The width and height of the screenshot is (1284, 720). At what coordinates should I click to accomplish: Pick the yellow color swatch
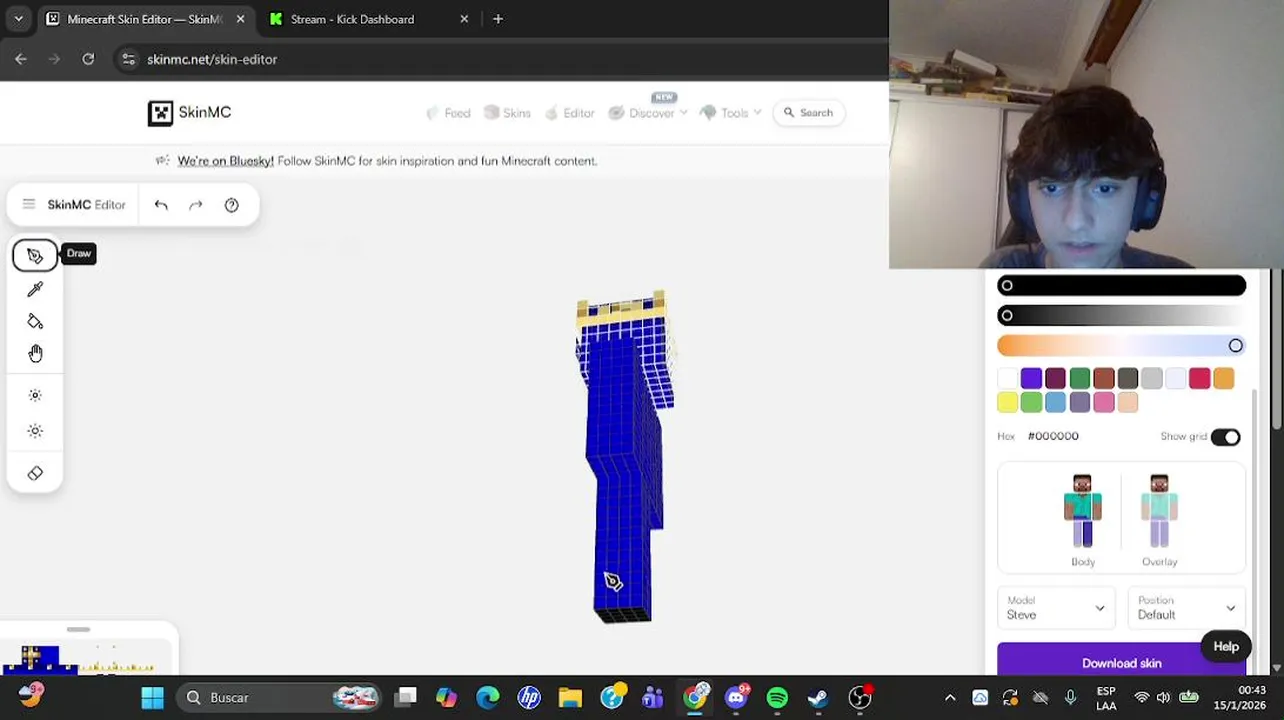click(x=1007, y=402)
